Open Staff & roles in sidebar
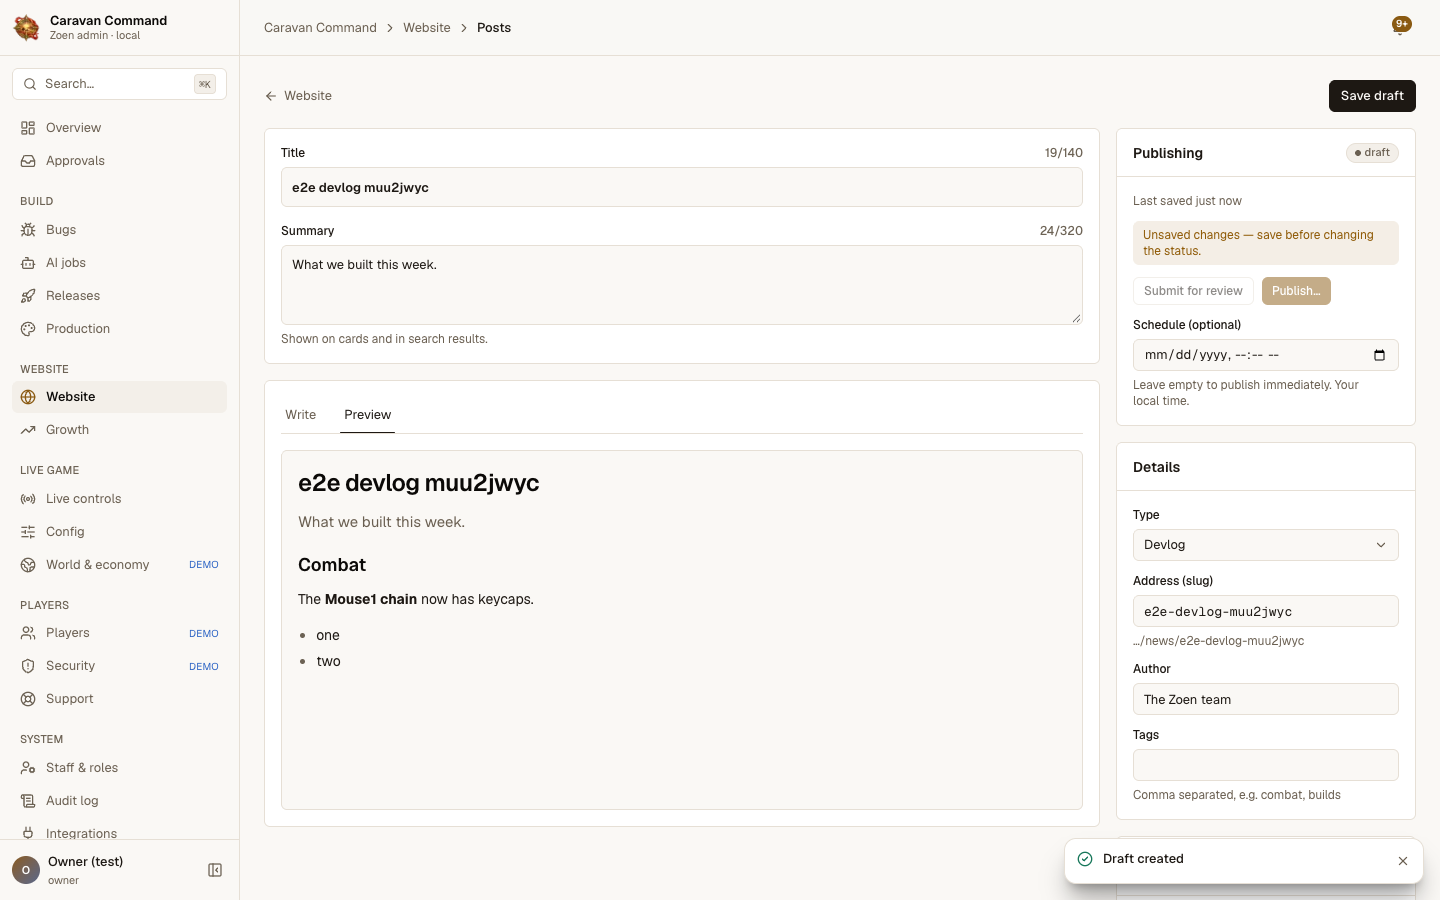1440x900 pixels. [119, 768]
